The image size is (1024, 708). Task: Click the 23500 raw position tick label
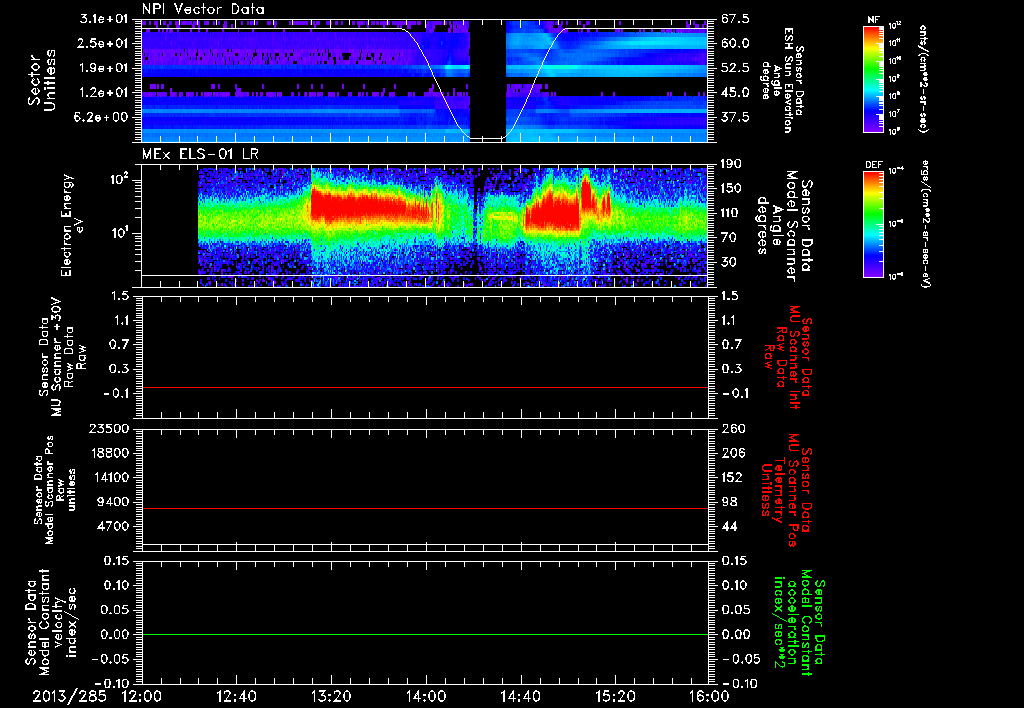tap(110, 429)
